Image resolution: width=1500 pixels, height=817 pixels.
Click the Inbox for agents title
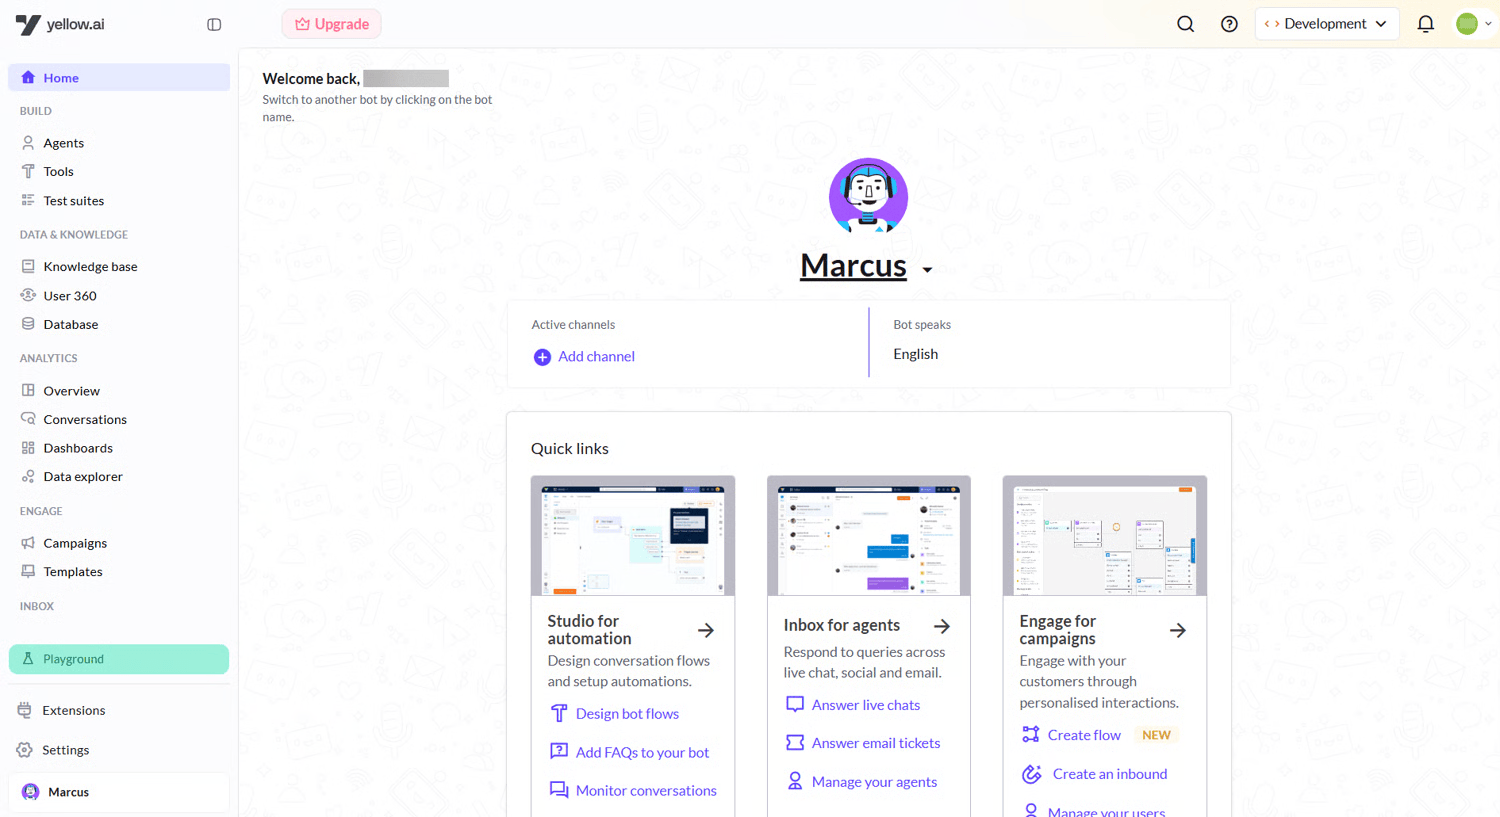click(x=842, y=625)
